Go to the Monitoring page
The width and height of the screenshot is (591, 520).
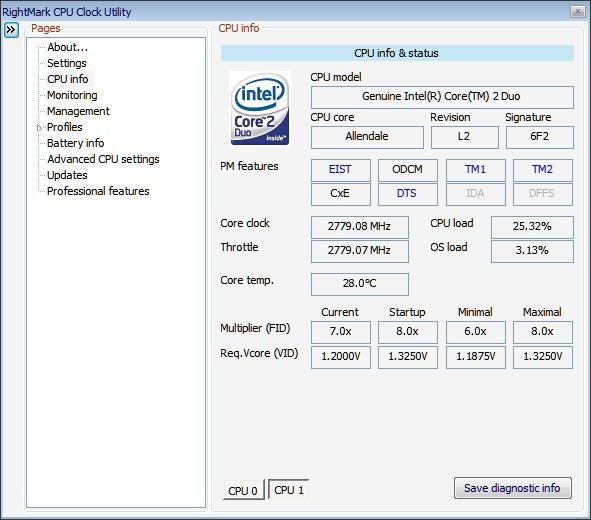click(x=72, y=95)
